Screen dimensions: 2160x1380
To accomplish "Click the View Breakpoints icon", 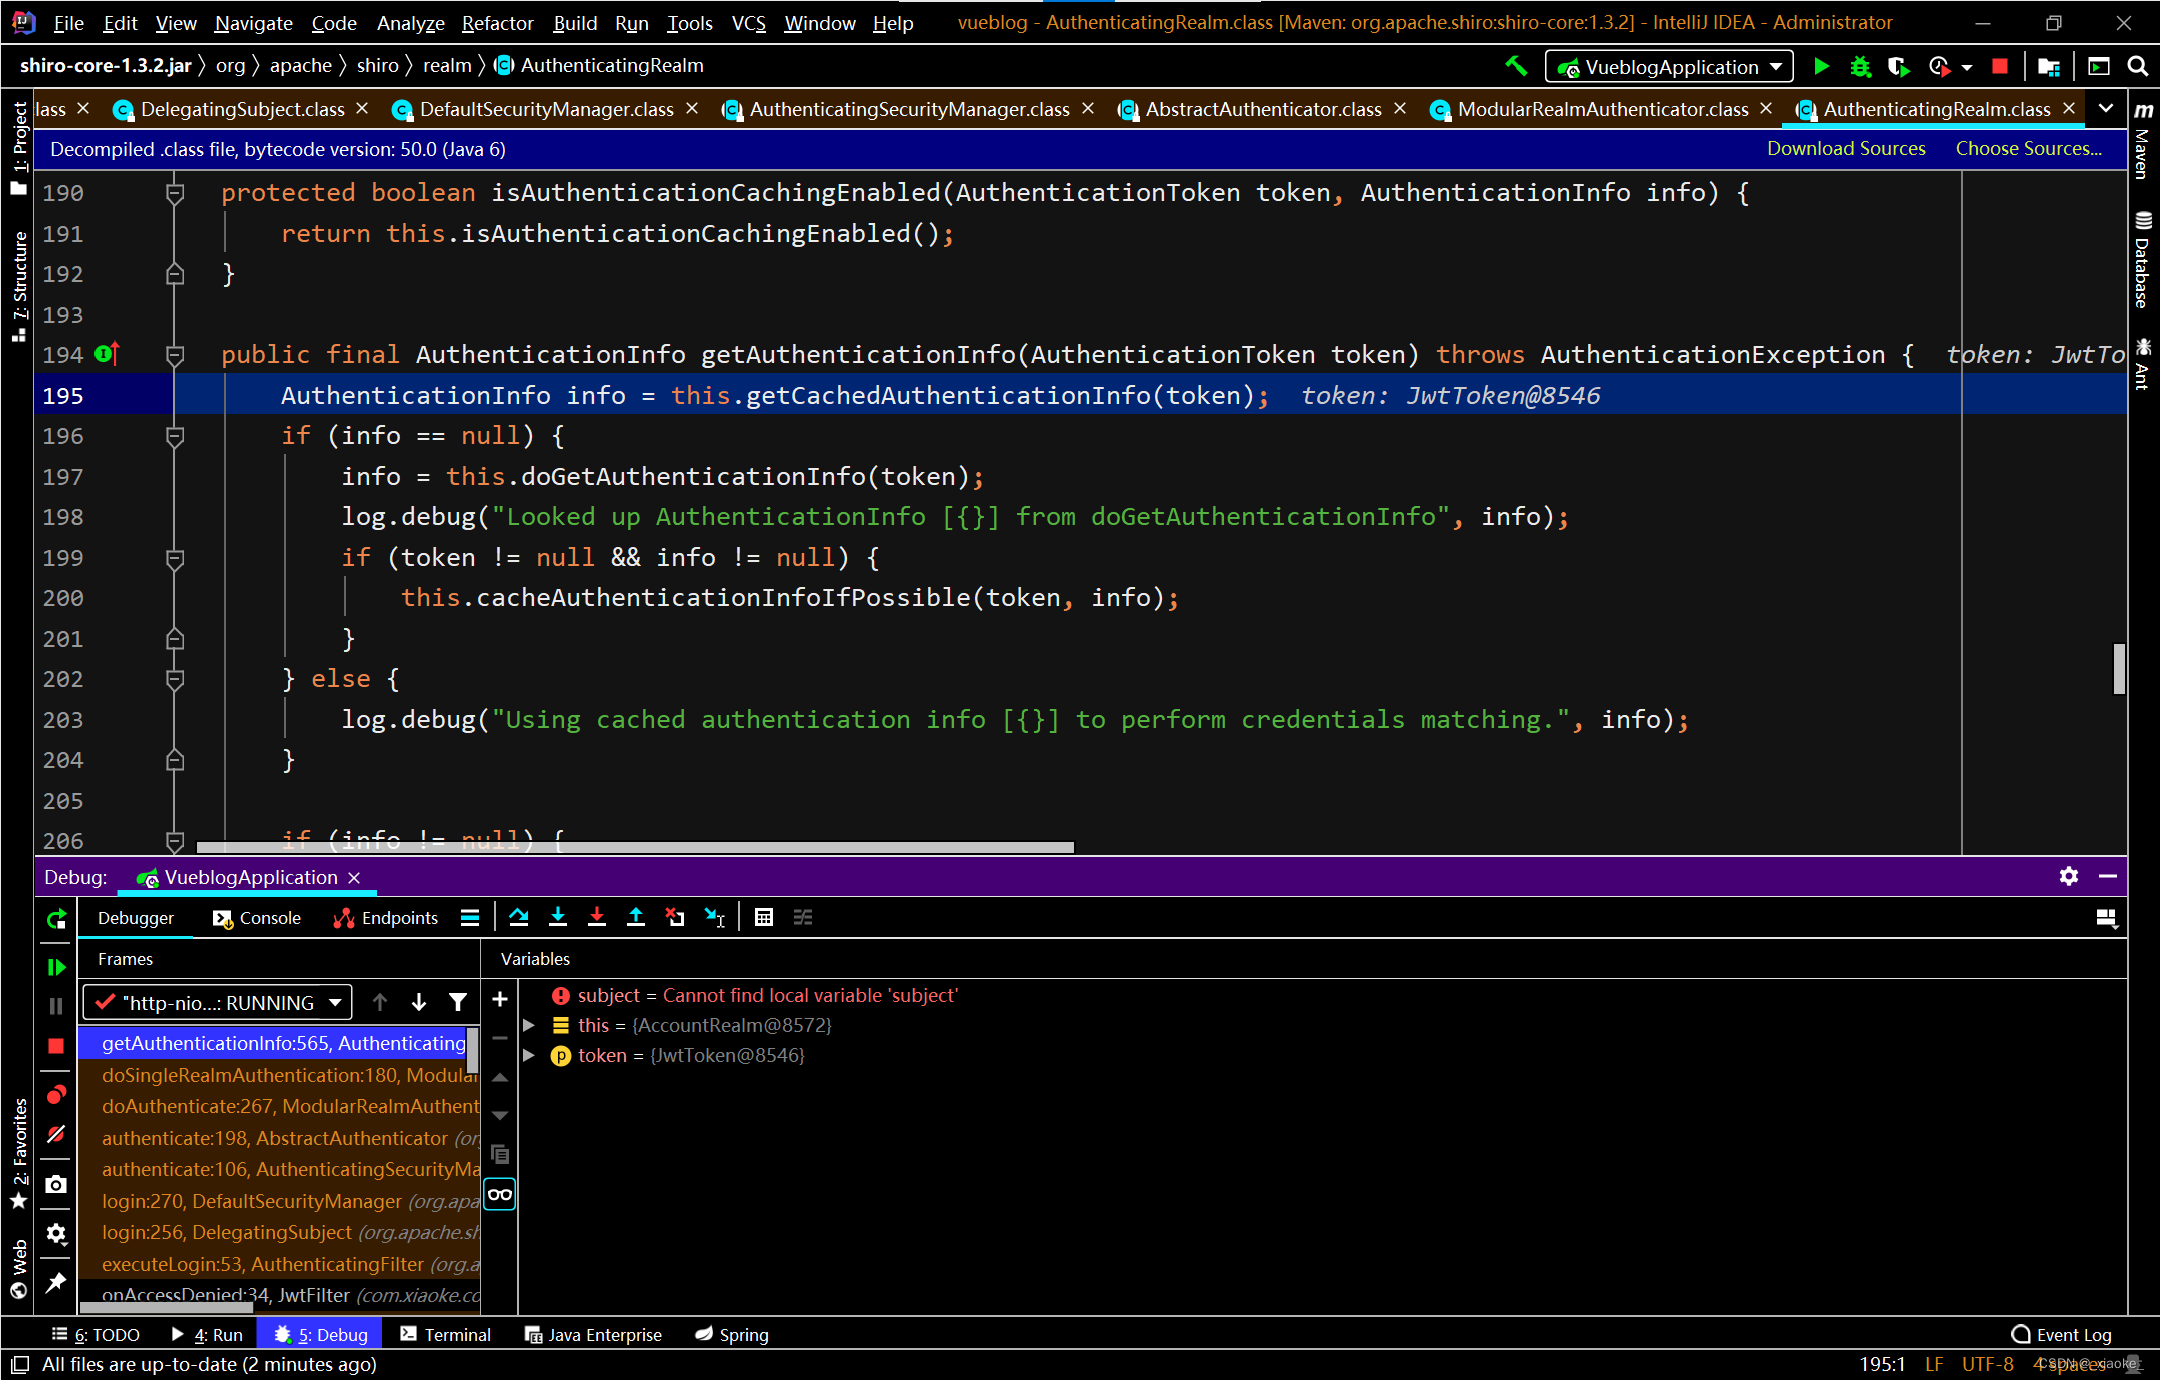I will [x=56, y=1094].
